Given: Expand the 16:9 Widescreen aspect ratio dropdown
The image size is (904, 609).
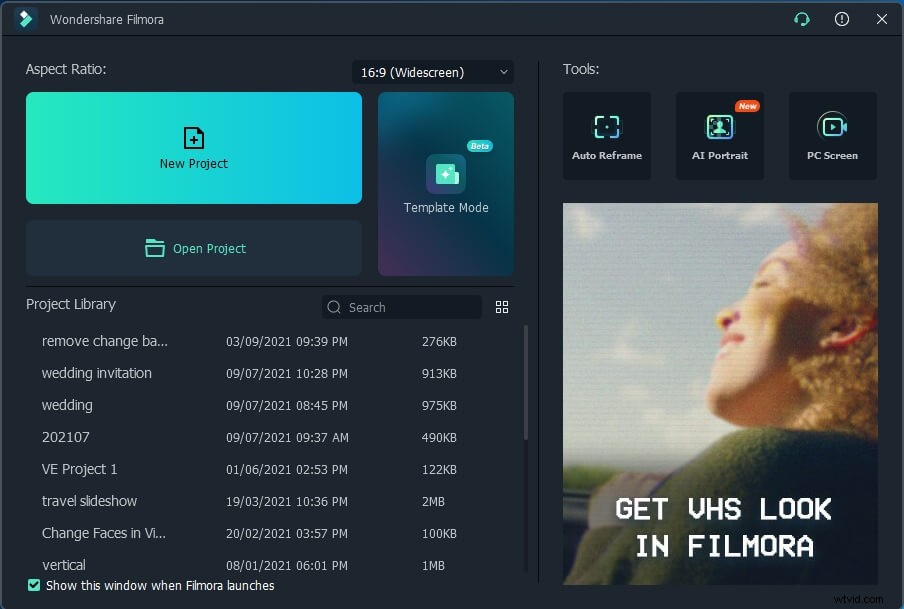Looking at the screenshot, I should pos(432,72).
